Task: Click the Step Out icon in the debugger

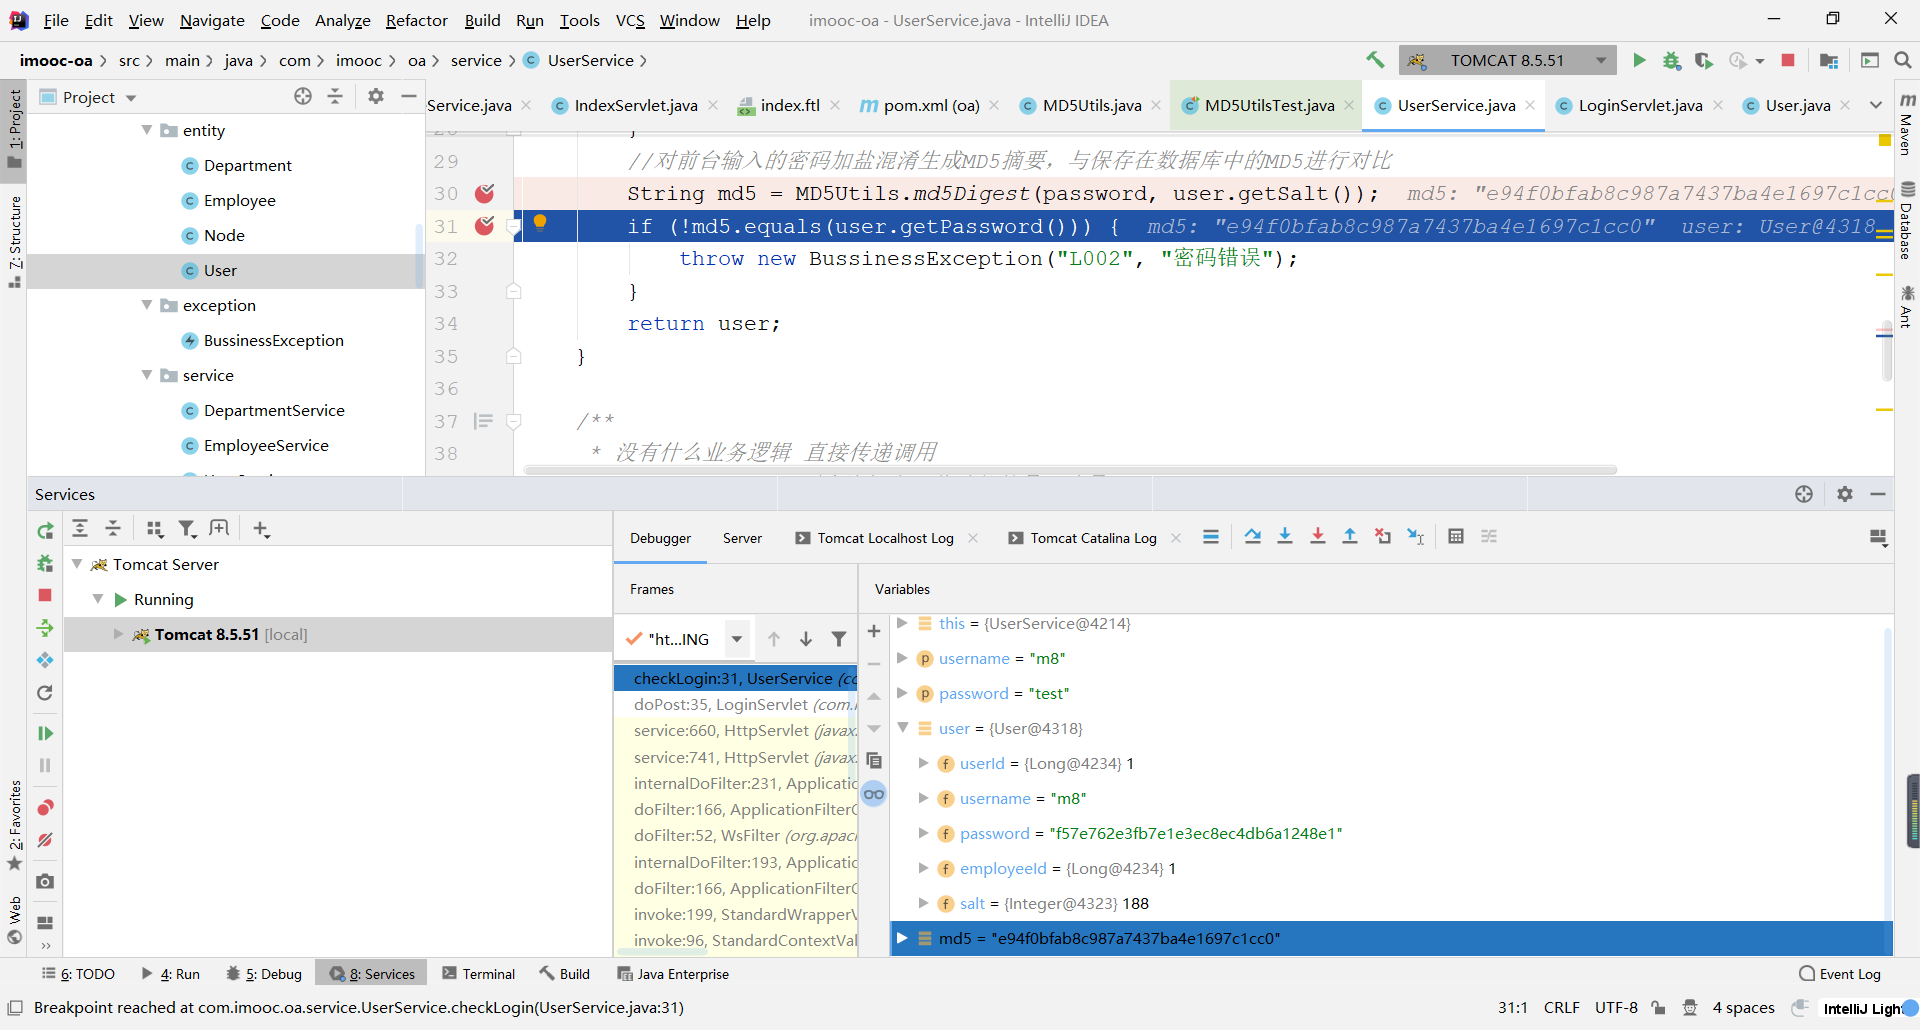Action: tap(1350, 537)
